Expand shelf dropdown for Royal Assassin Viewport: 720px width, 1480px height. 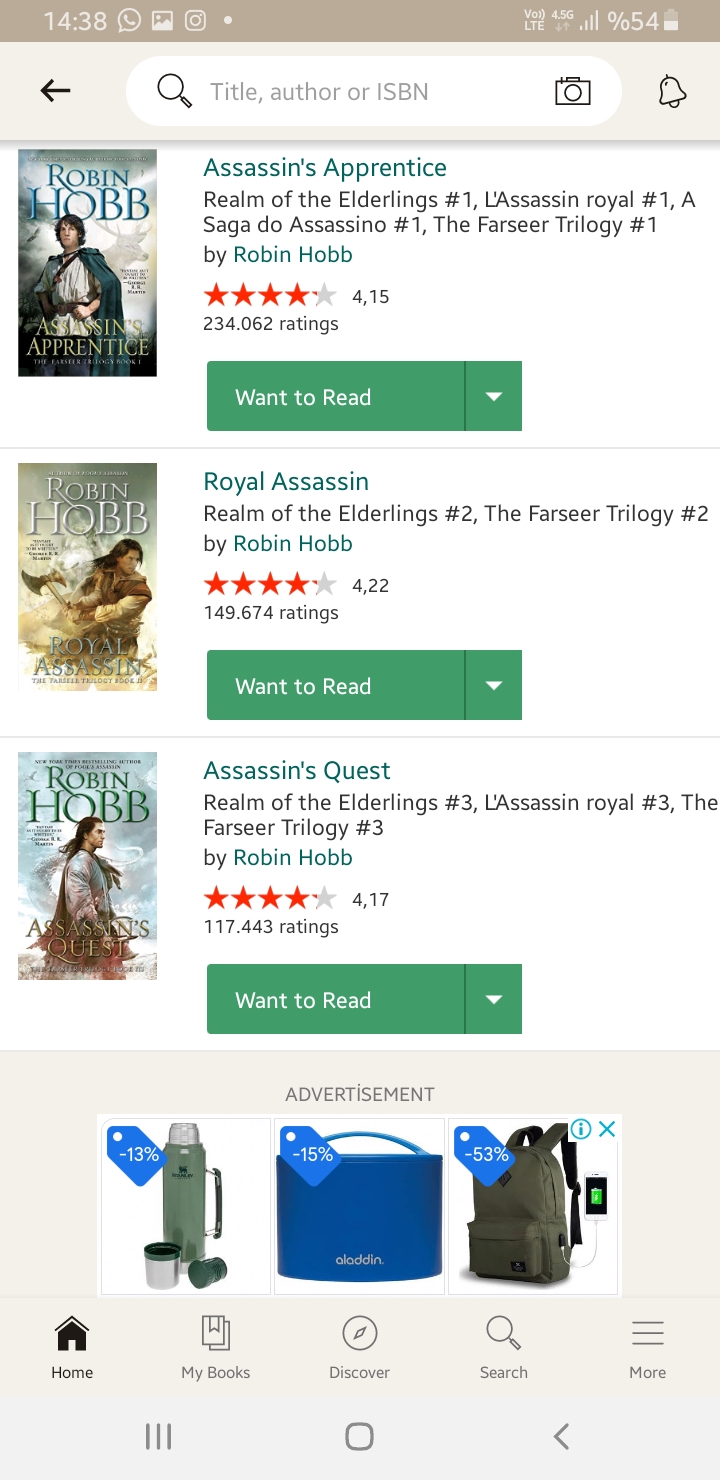point(494,685)
